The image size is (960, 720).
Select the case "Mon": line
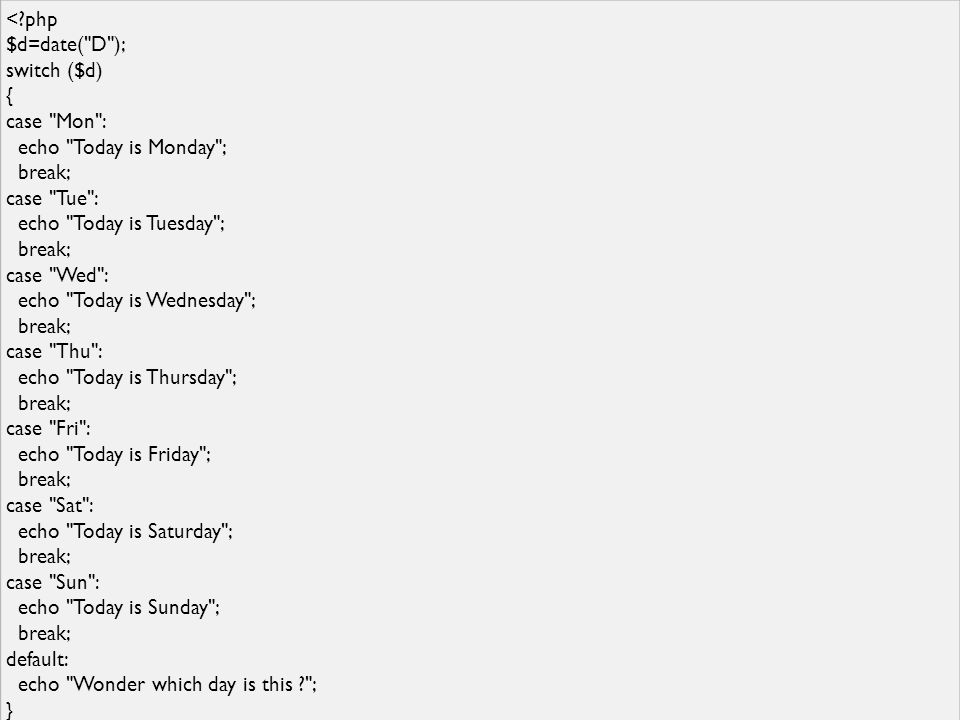pos(56,121)
